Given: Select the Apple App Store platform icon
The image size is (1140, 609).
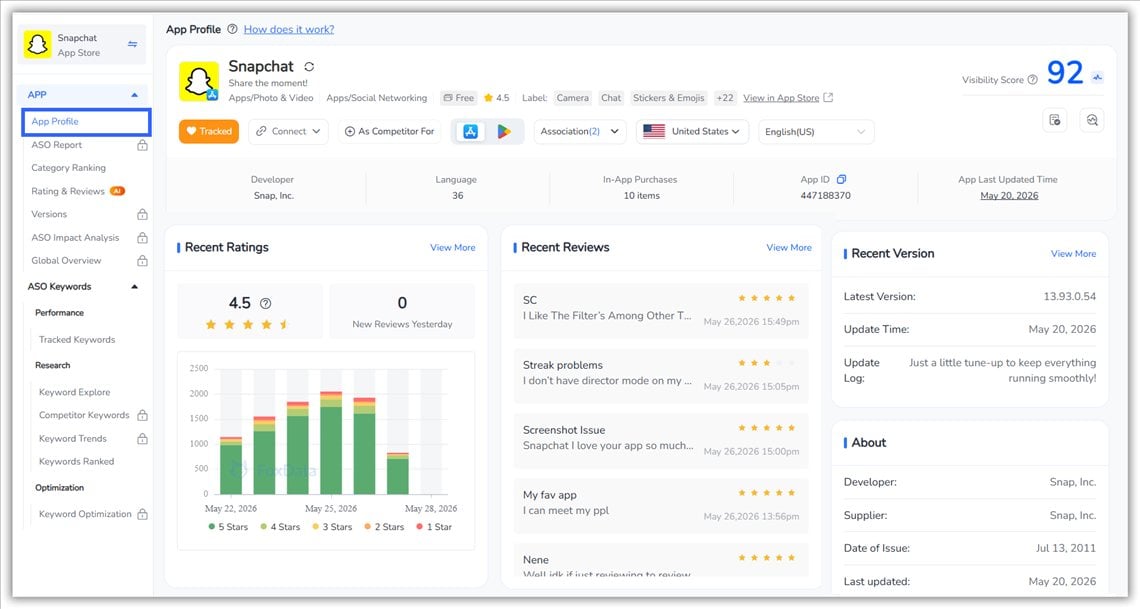Looking at the screenshot, I should pos(470,132).
